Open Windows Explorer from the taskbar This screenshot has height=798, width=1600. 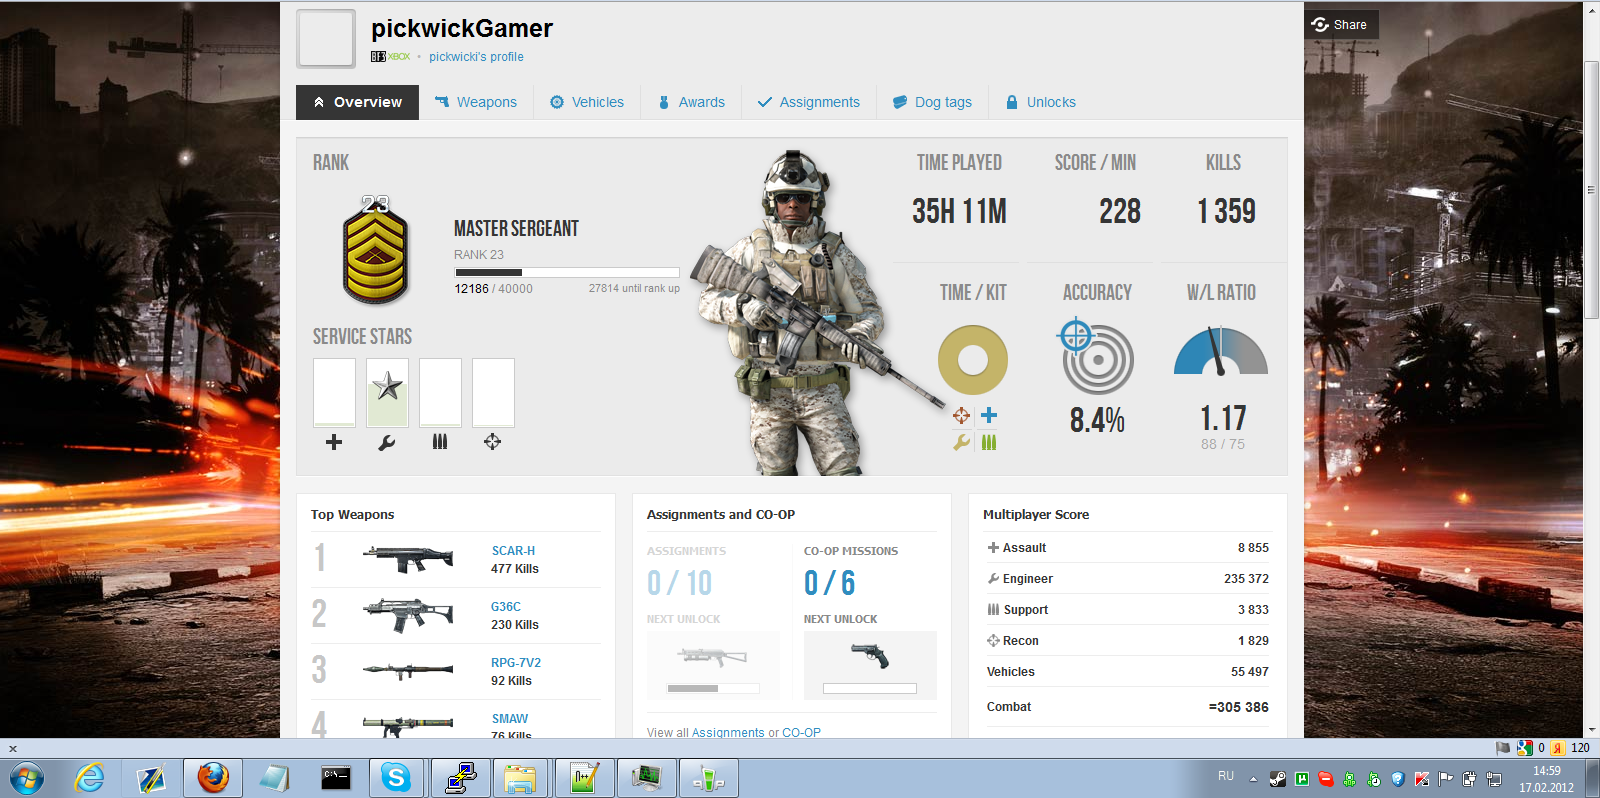[x=521, y=777]
